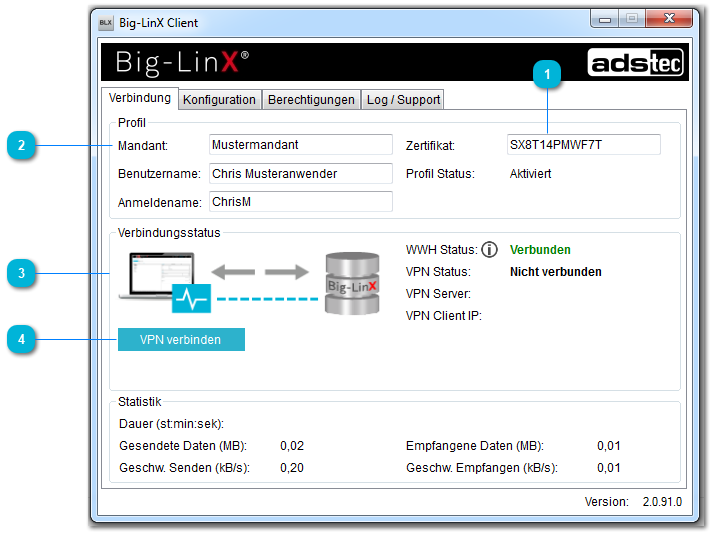This screenshot has height=535, width=713.
Task: Click the VPN Server label
Action: coord(438,294)
